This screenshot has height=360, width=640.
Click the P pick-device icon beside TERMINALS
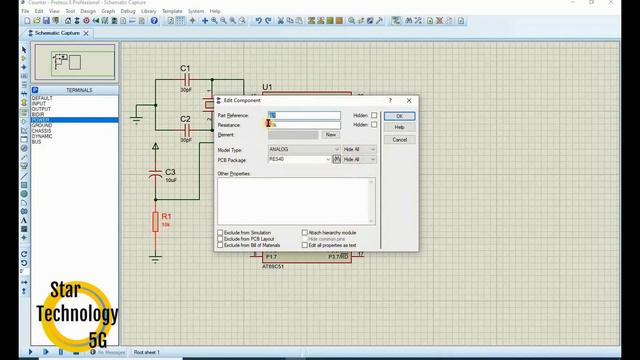point(35,90)
